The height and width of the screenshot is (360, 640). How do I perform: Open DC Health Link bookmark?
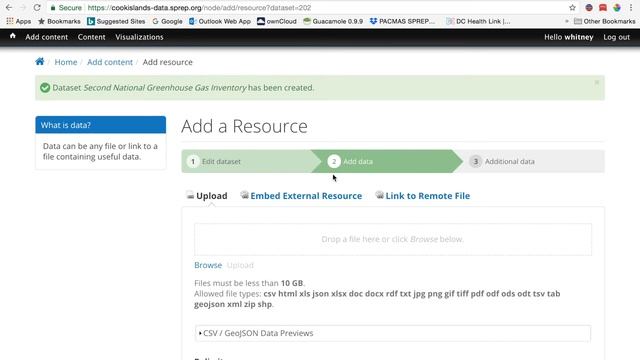(478, 21)
